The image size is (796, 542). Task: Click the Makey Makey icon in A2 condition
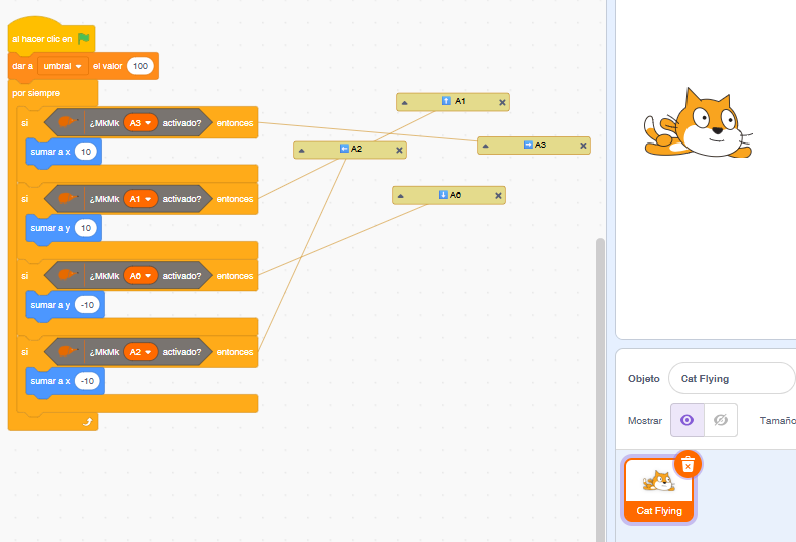[67, 351]
